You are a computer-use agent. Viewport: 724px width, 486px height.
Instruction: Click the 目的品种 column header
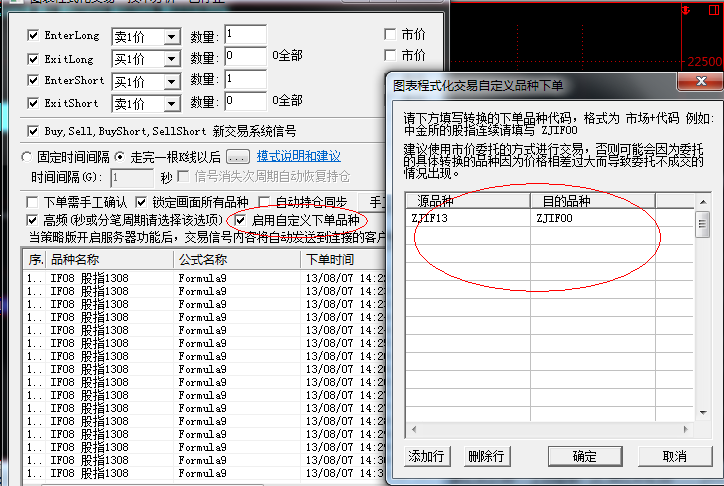[x=566, y=201]
